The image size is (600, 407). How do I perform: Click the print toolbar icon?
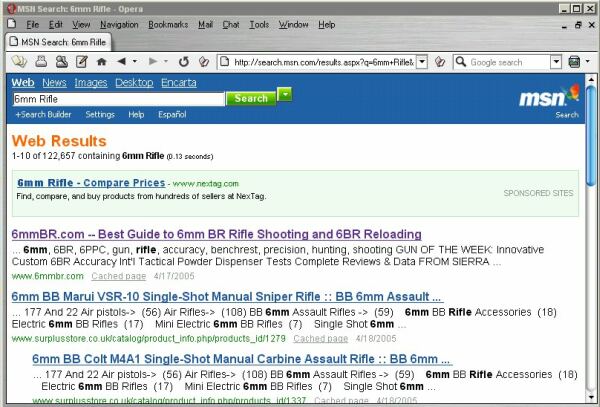tap(41, 61)
